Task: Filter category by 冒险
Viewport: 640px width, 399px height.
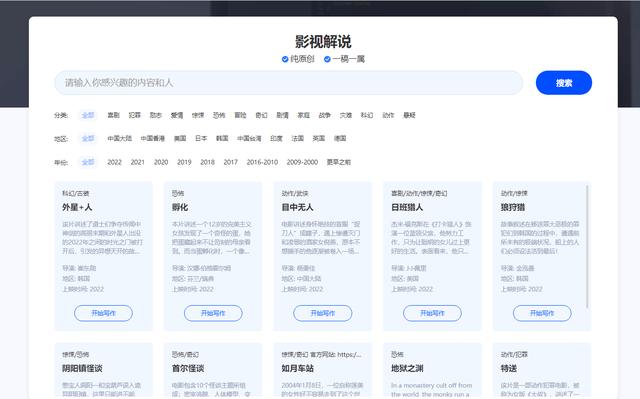Action: (x=240, y=115)
